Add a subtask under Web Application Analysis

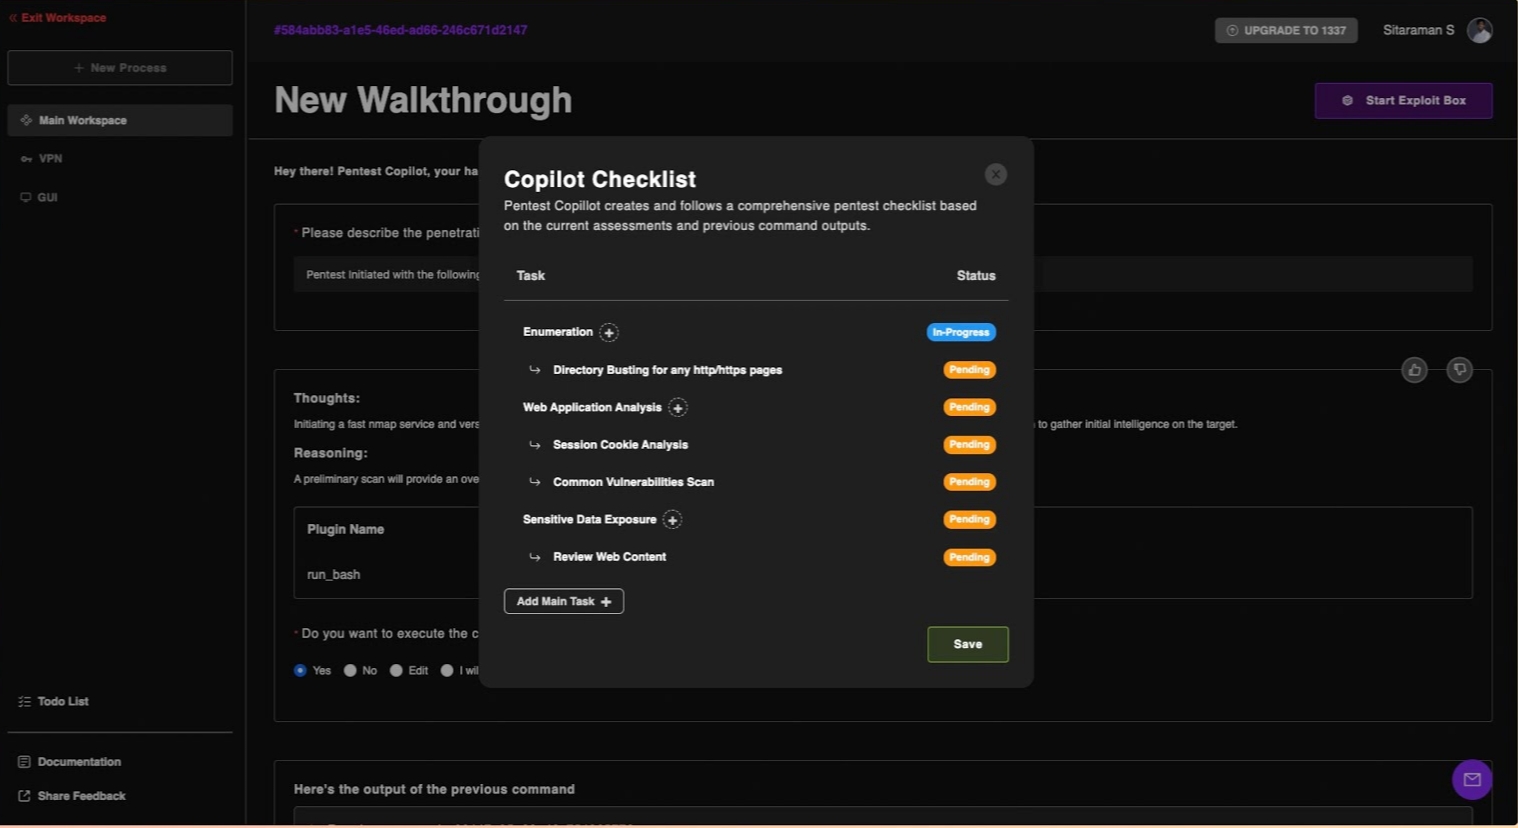(x=677, y=407)
